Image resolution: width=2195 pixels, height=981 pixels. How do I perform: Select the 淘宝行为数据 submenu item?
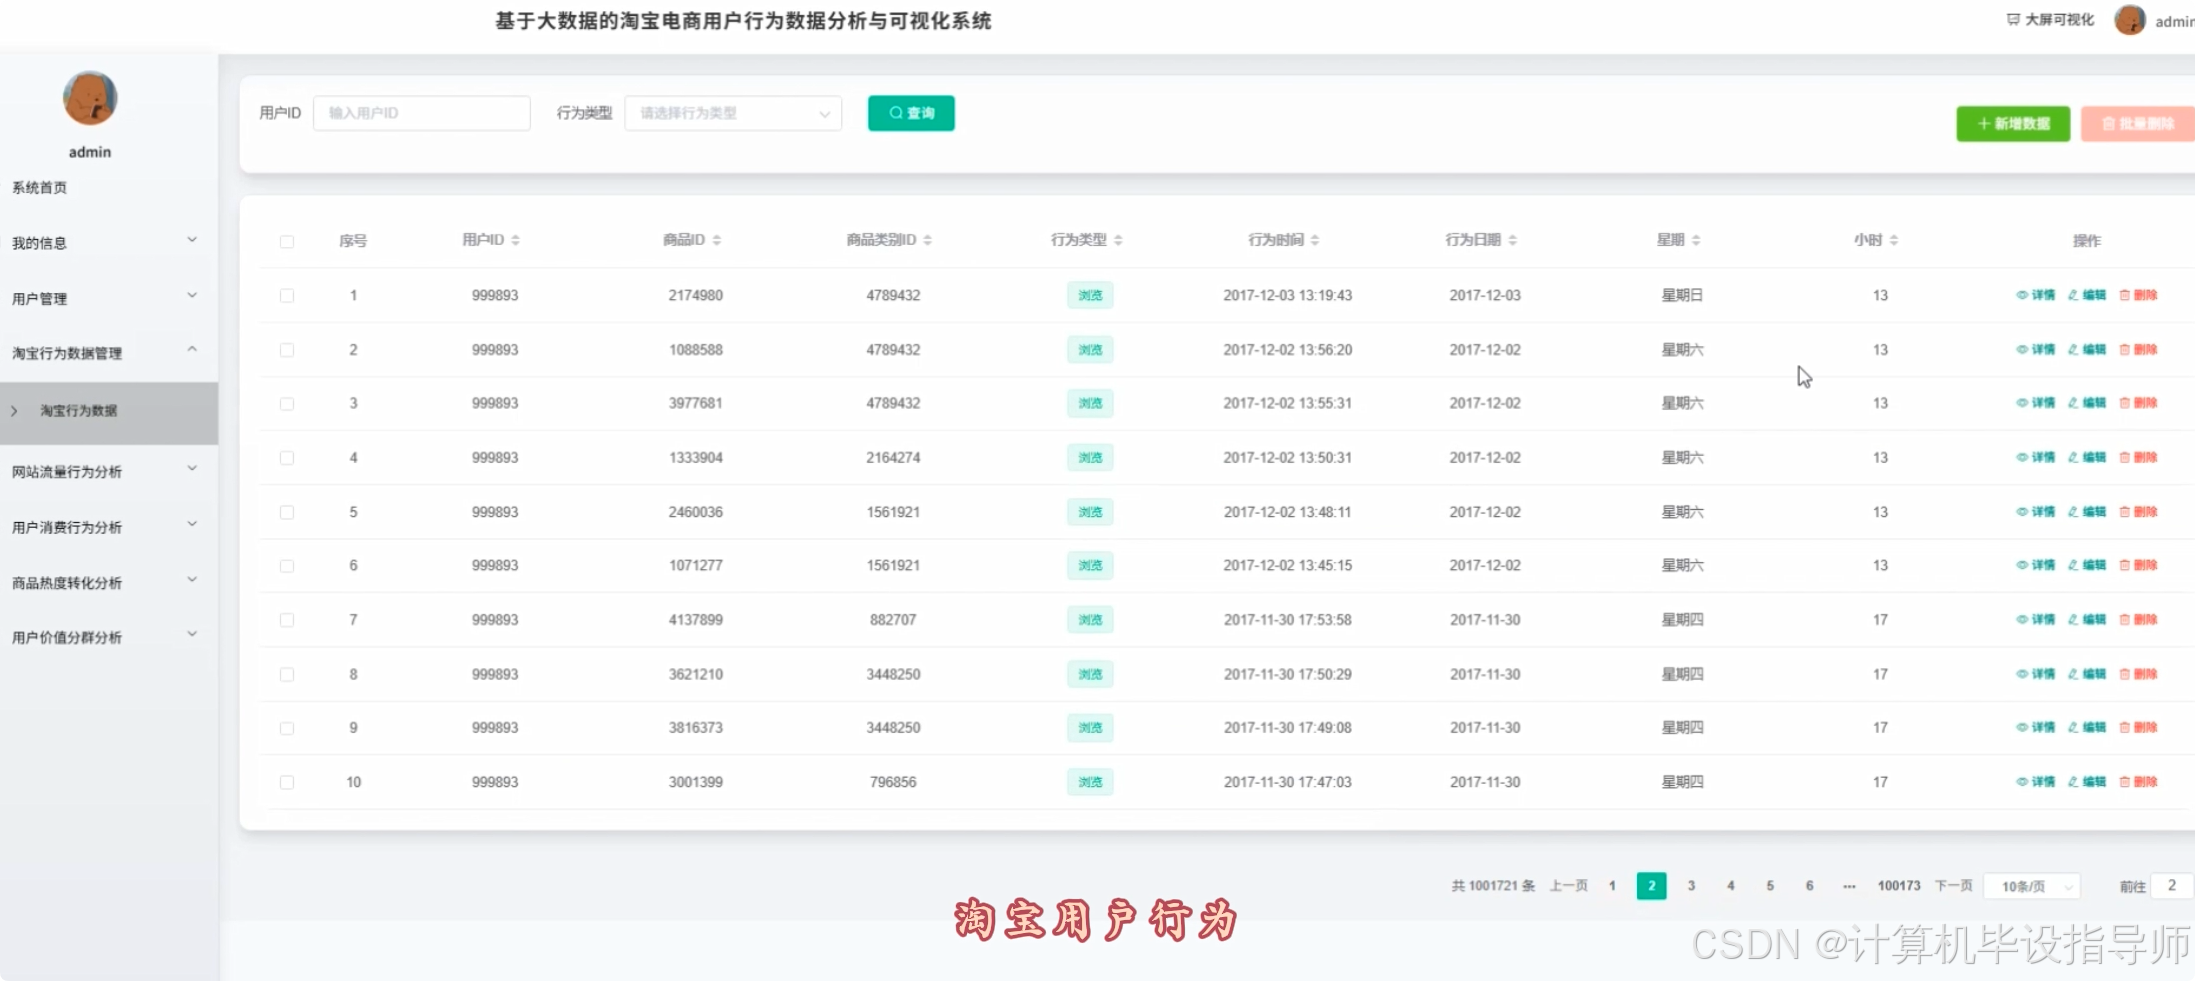[x=108, y=412]
